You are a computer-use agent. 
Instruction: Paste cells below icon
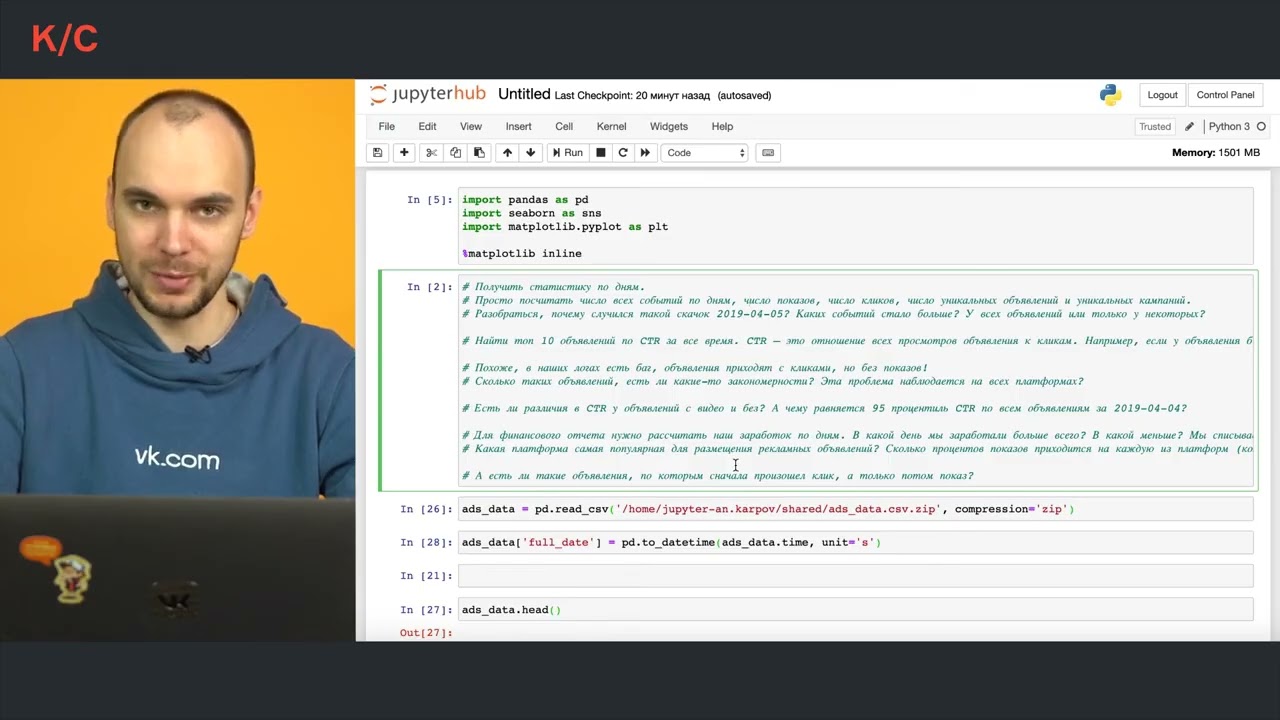(x=479, y=153)
